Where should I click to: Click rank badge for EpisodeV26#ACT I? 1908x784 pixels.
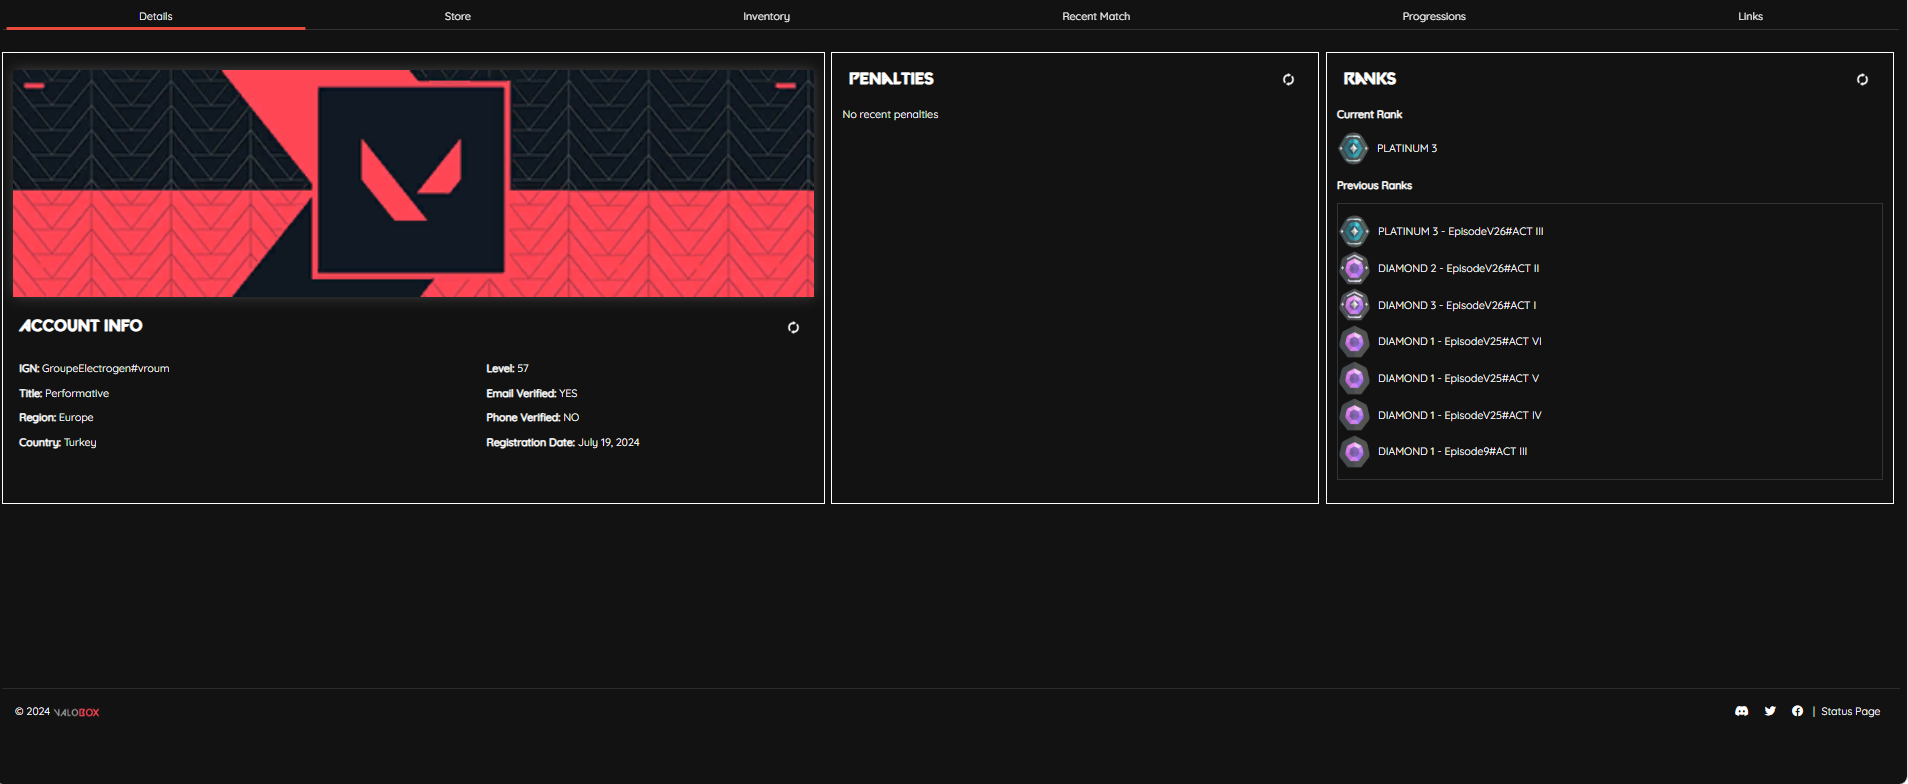pos(1354,305)
